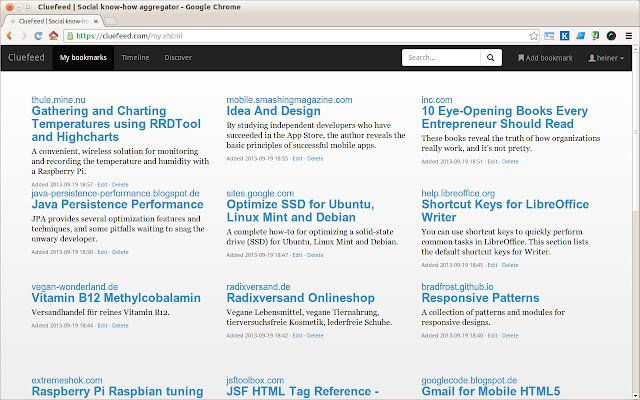Edit the Optimize SSD for Ubuntu bookmark
The height and width of the screenshot is (400, 640).
298,255
